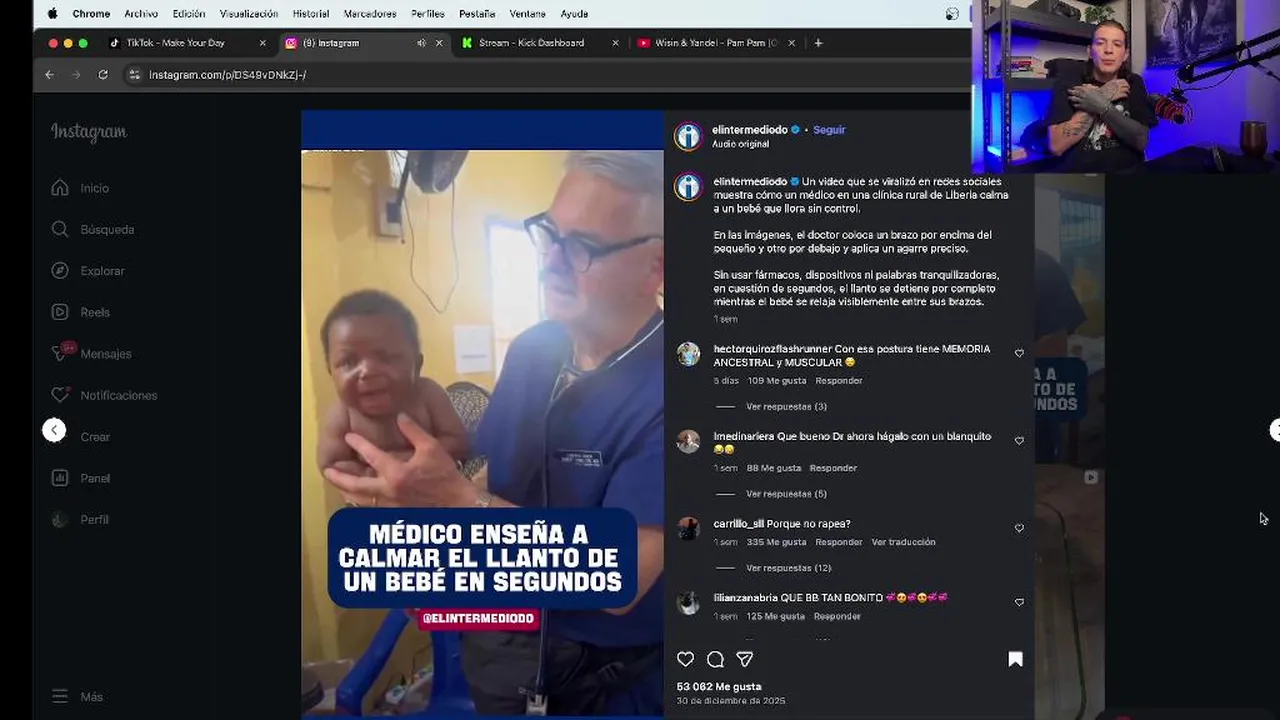Like carrillo_sll's comment
The image size is (1280, 720).
tap(1019, 528)
